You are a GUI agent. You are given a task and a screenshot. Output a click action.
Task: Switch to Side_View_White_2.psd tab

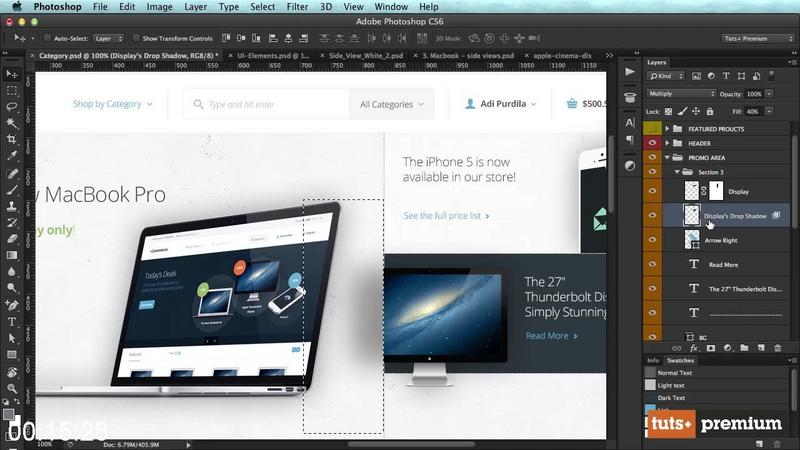pos(366,56)
